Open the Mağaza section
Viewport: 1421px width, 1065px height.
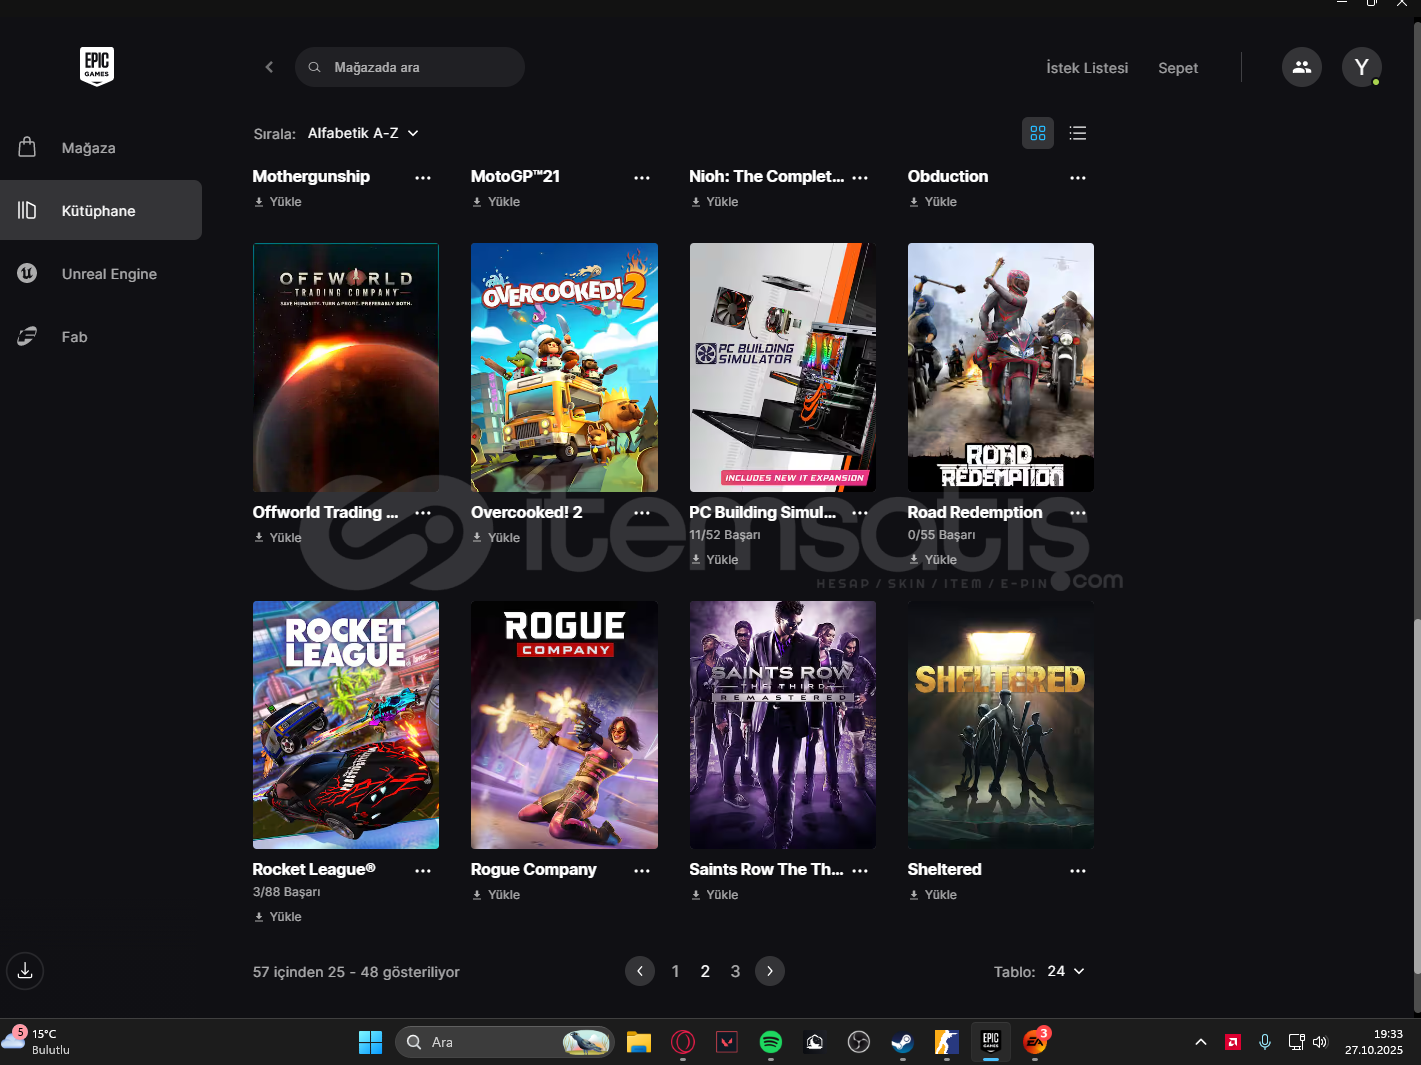click(x=88, y=148)
